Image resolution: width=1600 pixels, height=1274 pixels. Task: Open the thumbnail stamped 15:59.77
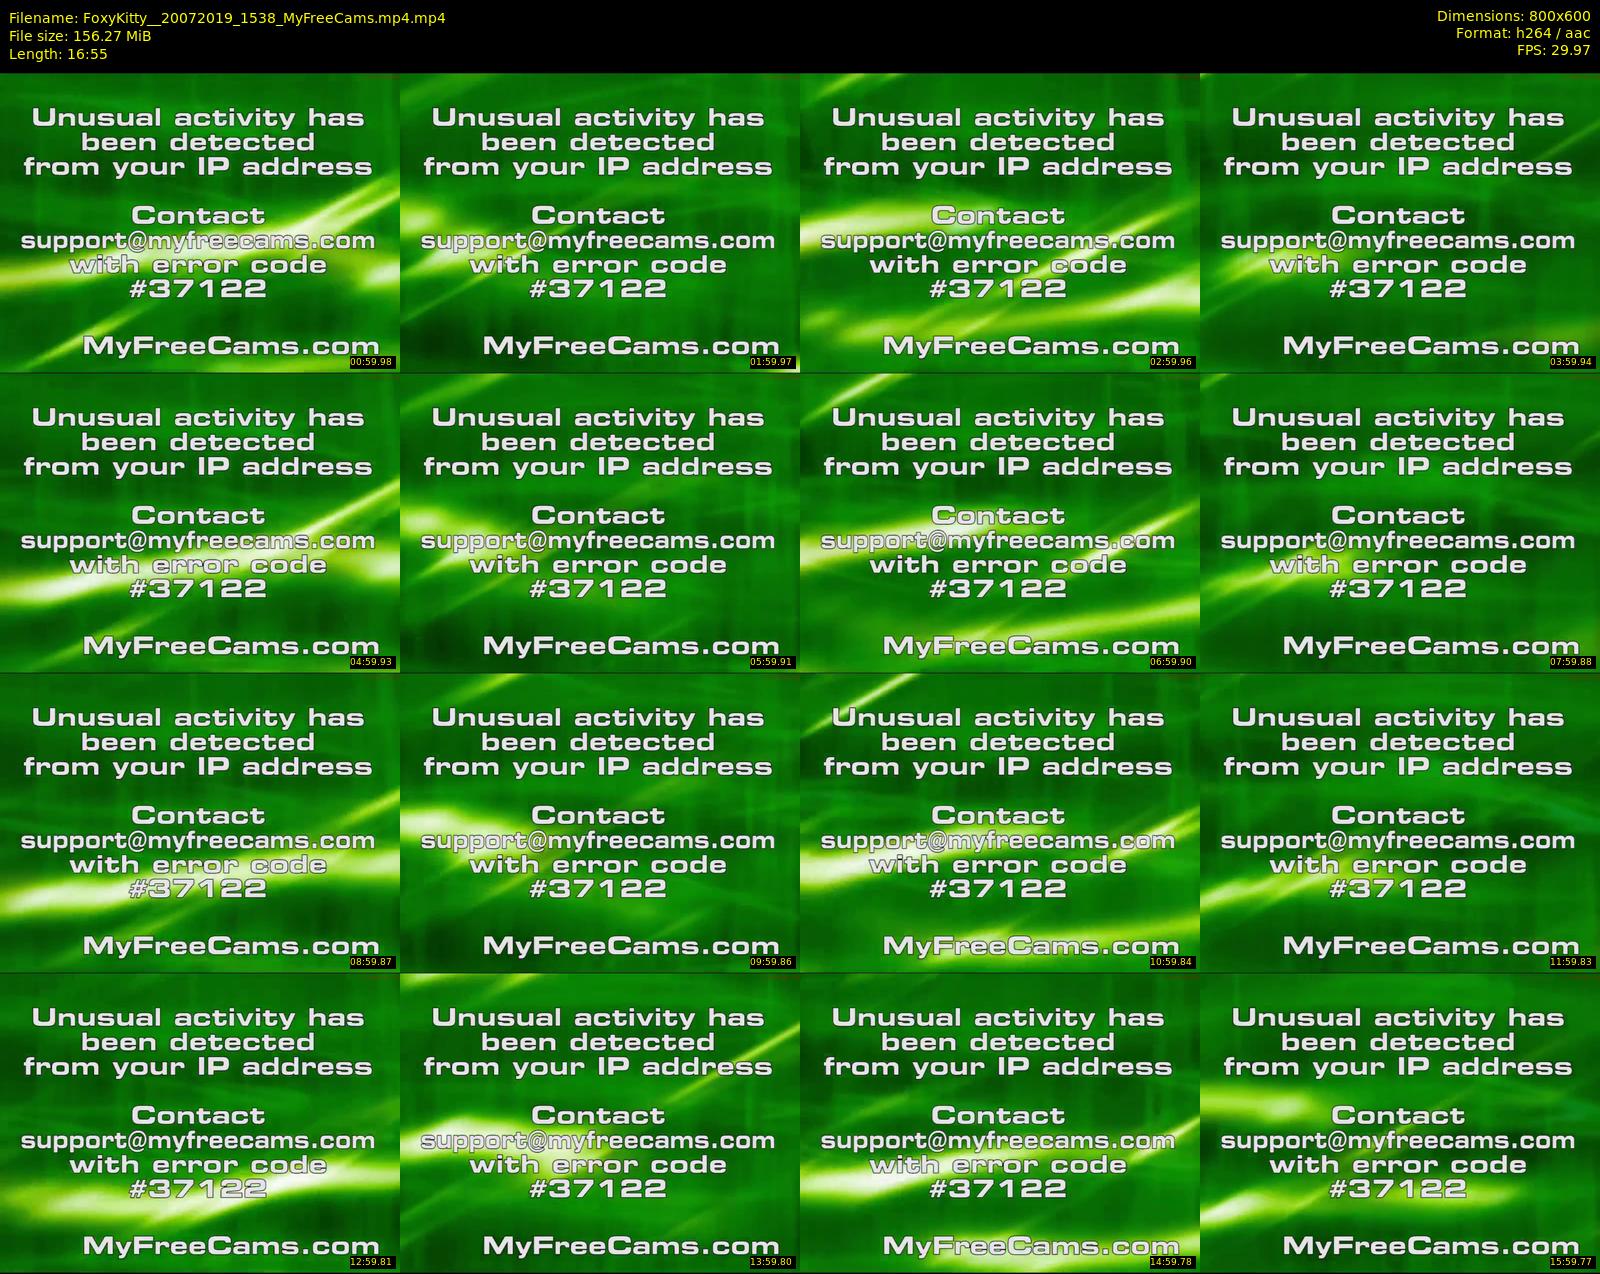point(1399,1122)
